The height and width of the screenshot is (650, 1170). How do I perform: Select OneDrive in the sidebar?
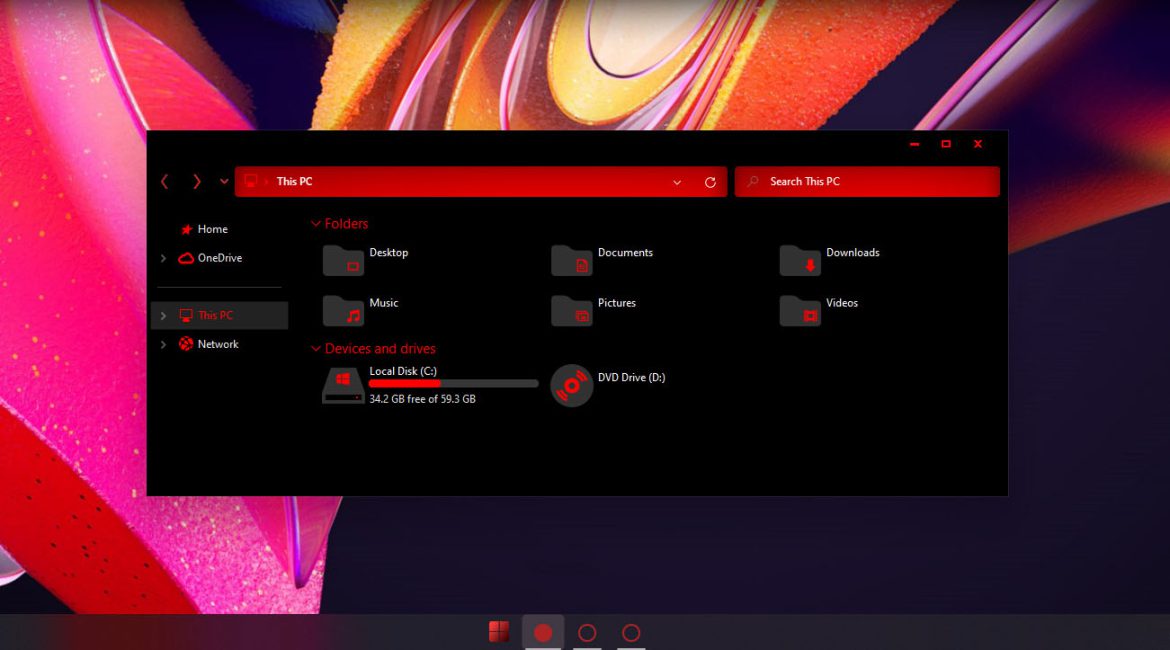click(219, 258)
